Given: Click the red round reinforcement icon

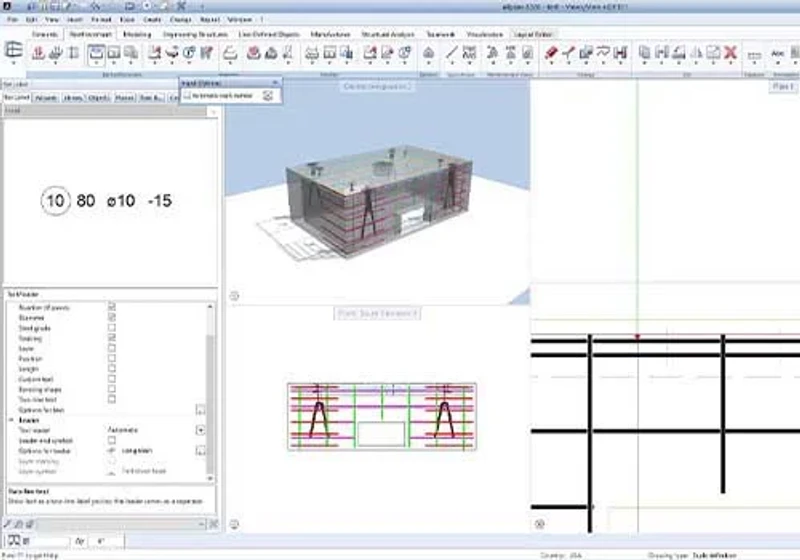Looking at the screenshot, I should pyautogui.click(x=254, y=52).
